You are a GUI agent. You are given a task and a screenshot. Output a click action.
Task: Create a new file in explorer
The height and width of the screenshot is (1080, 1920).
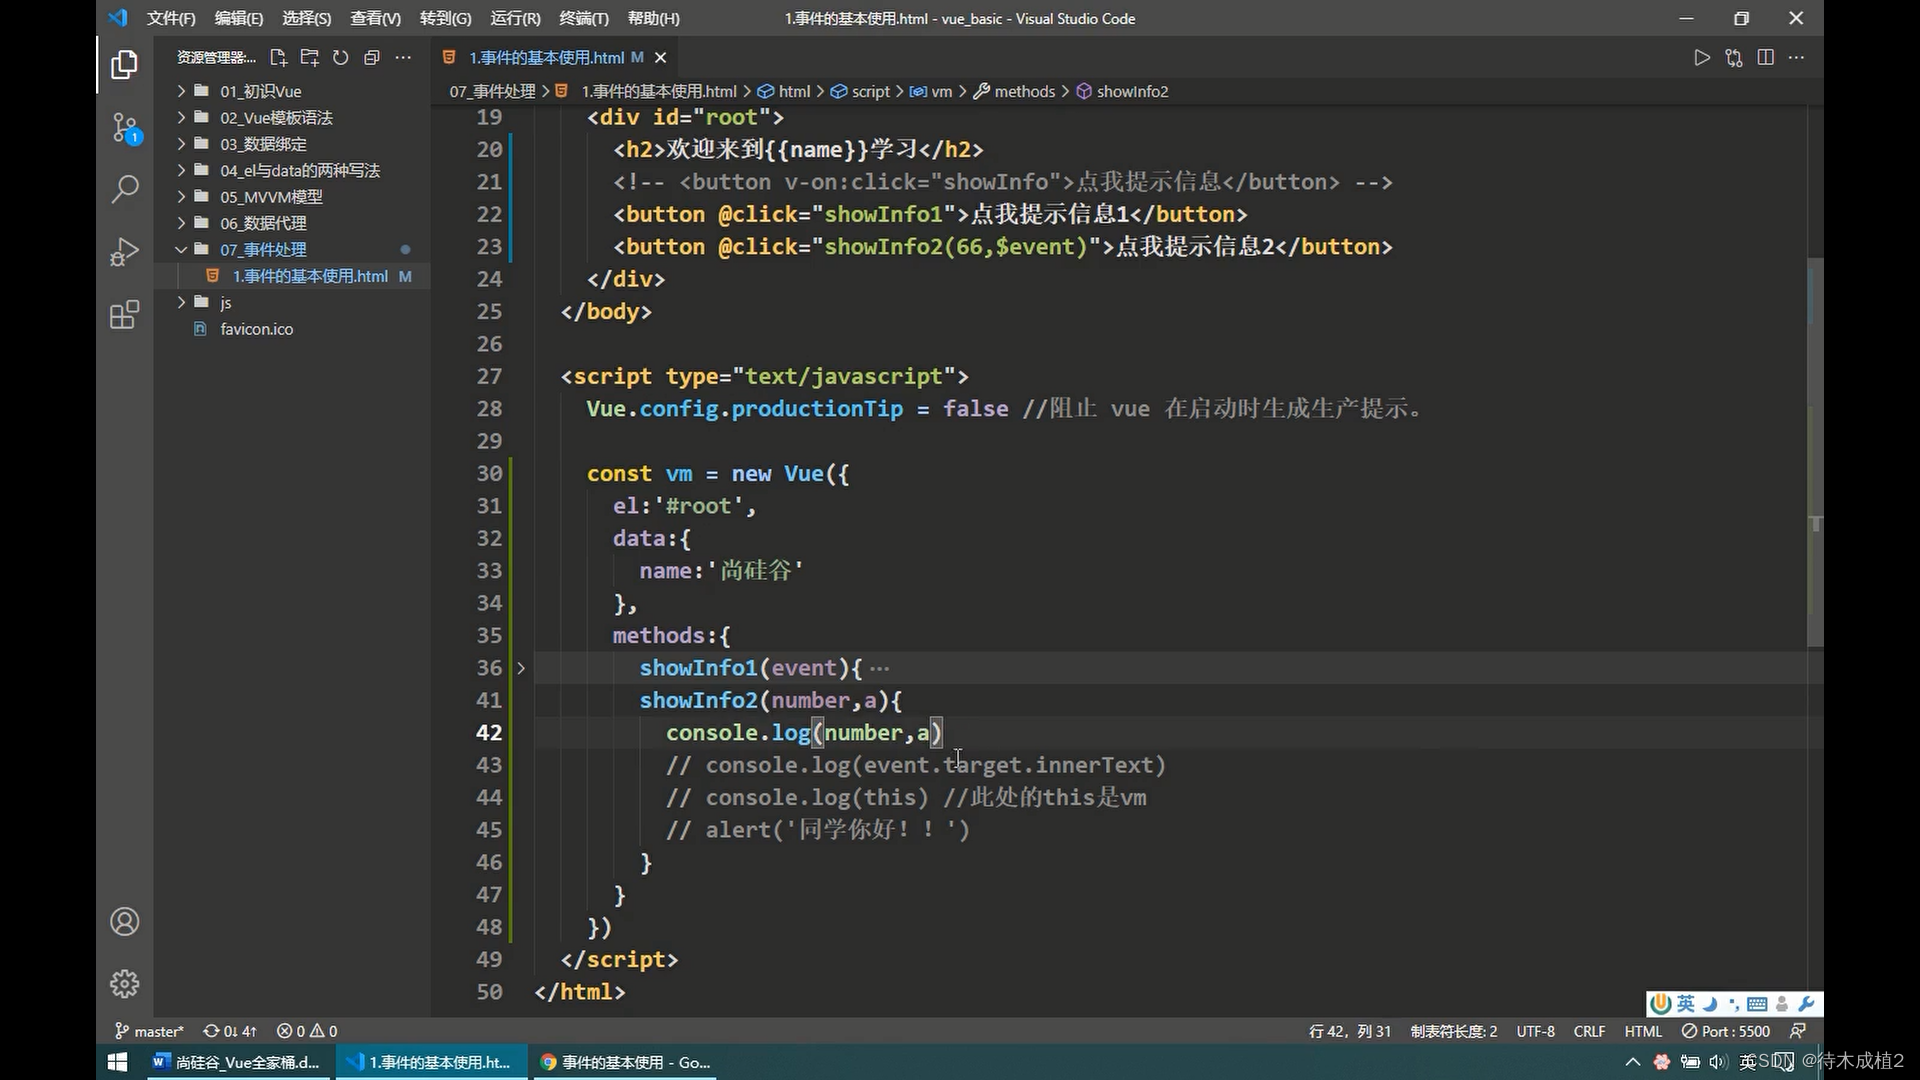pos(278,57)
